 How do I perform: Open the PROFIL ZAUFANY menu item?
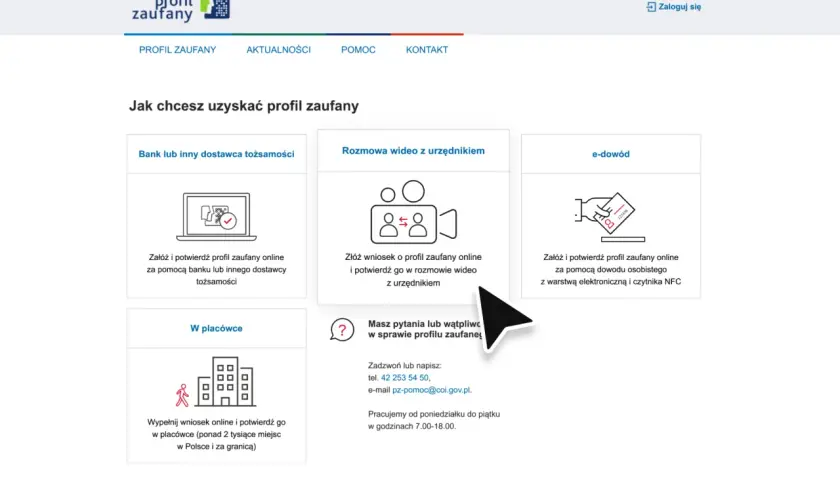click(177, 50)
